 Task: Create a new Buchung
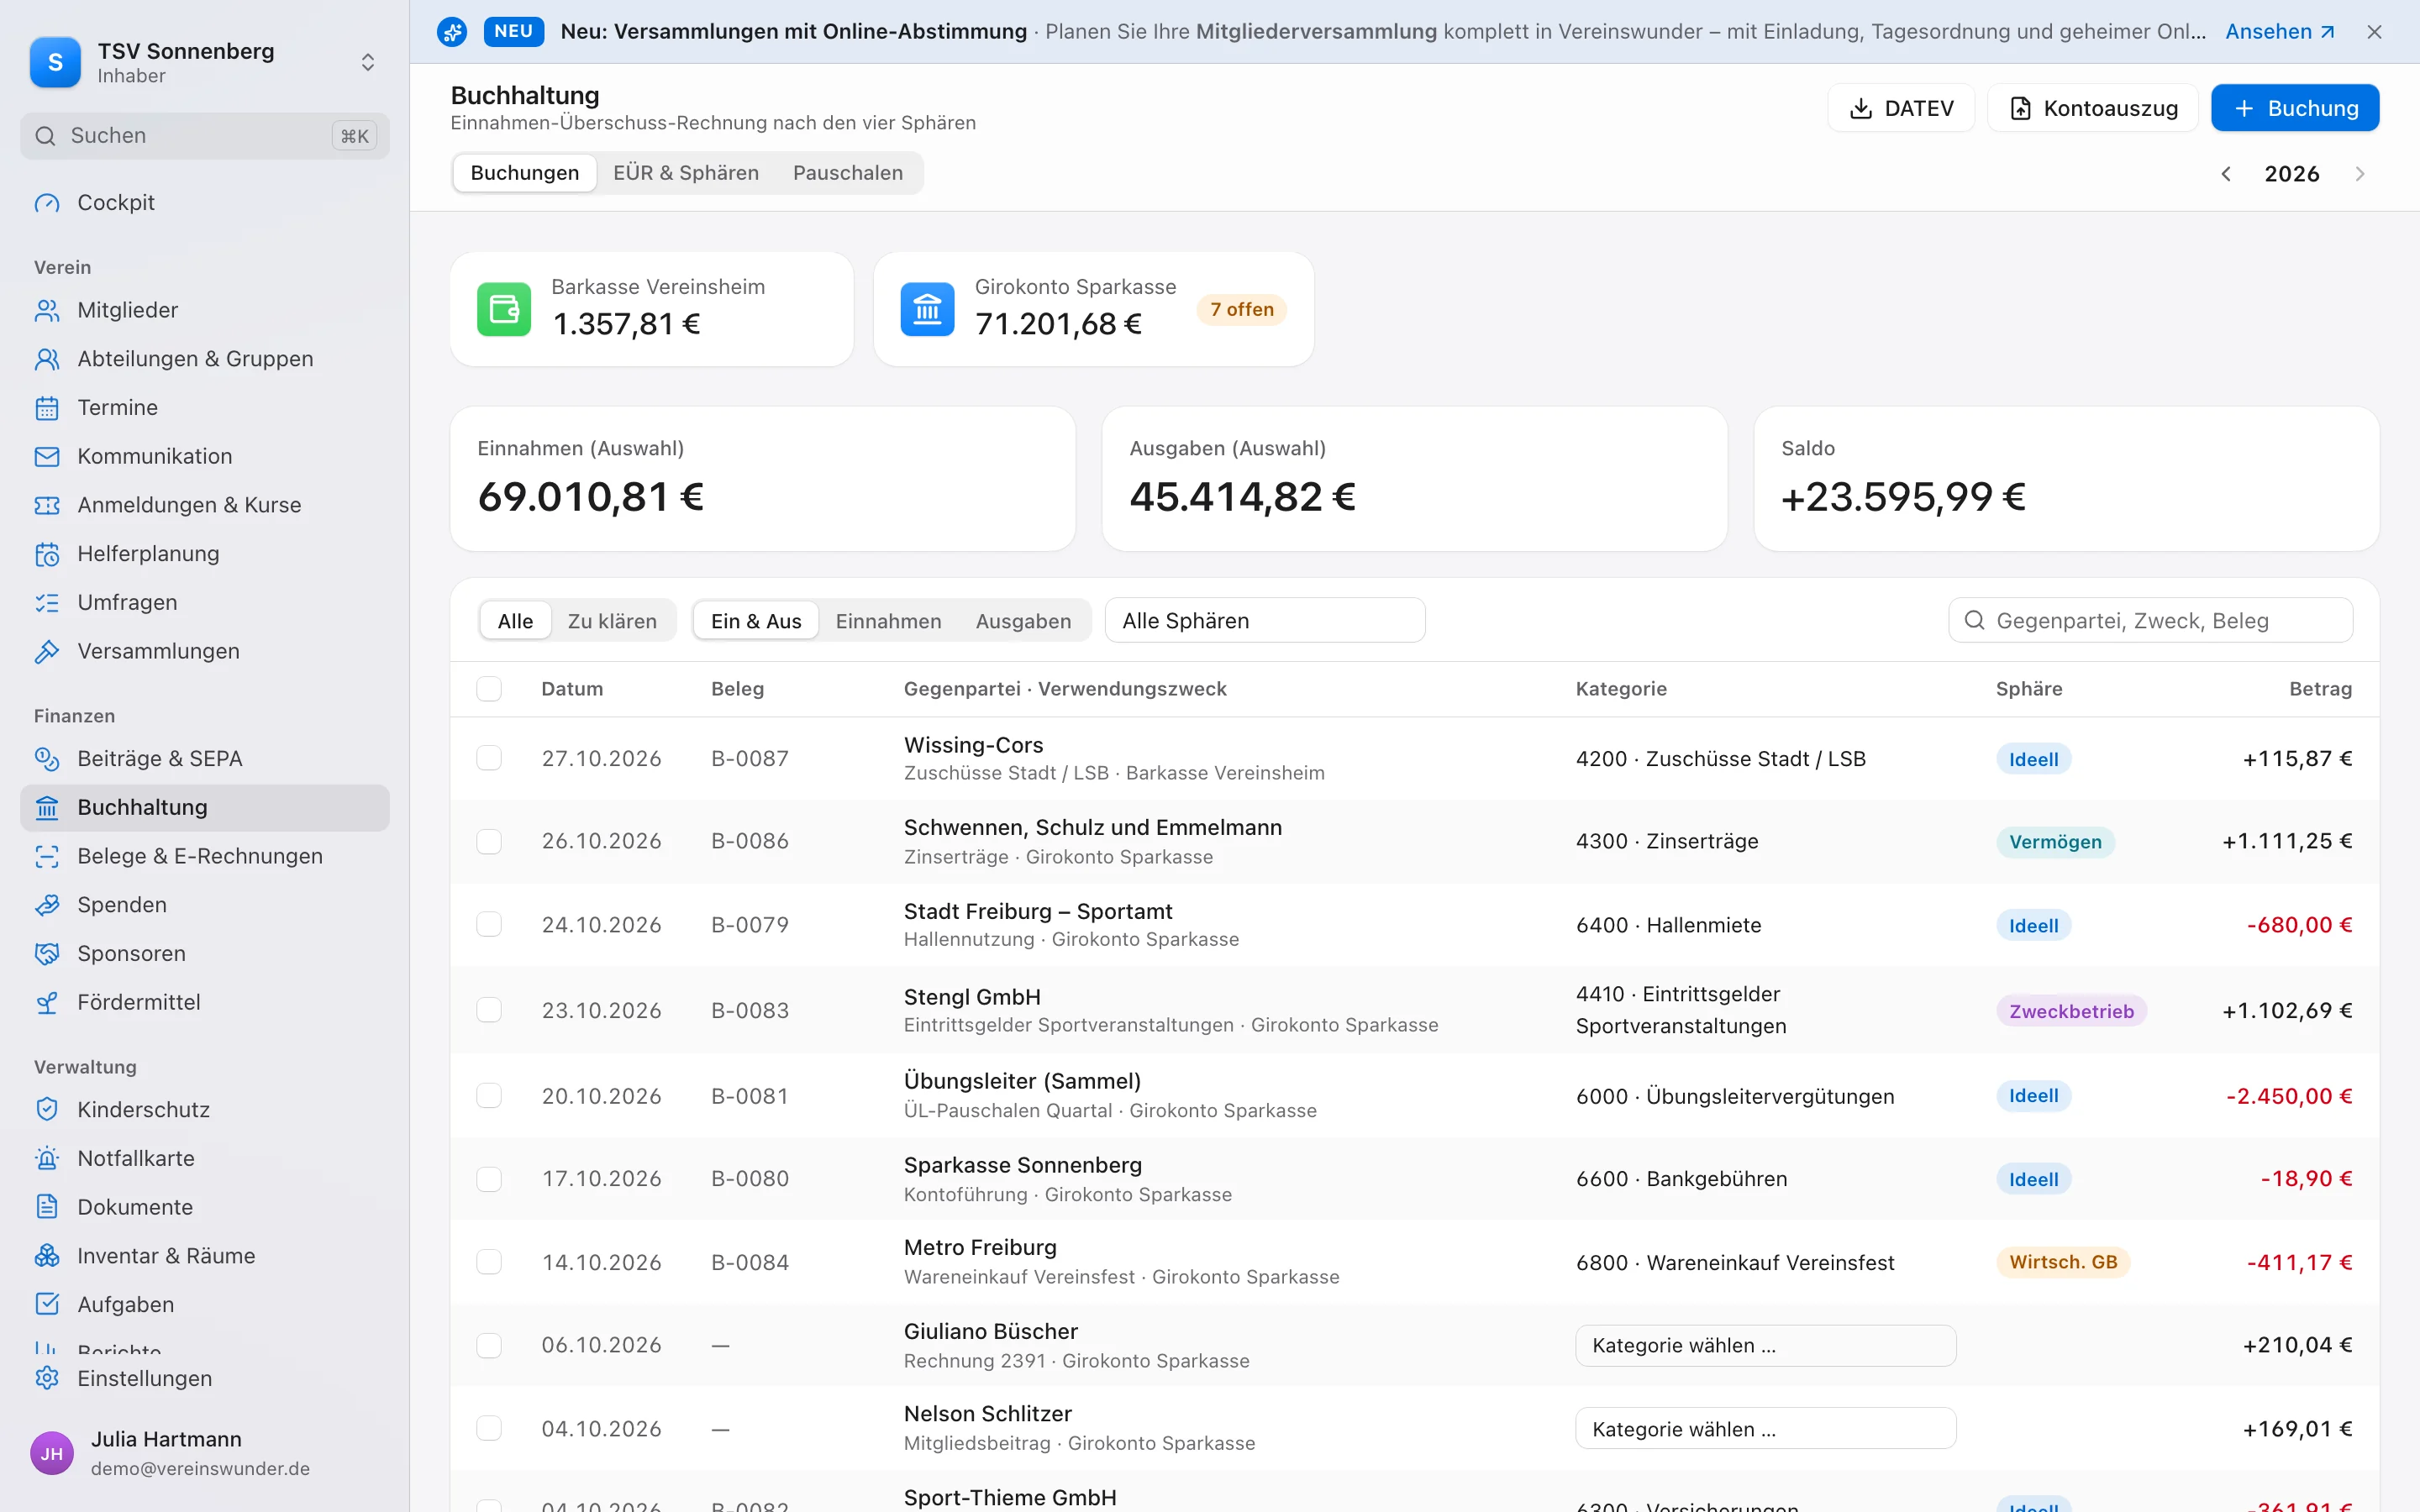coord(2295,108)
